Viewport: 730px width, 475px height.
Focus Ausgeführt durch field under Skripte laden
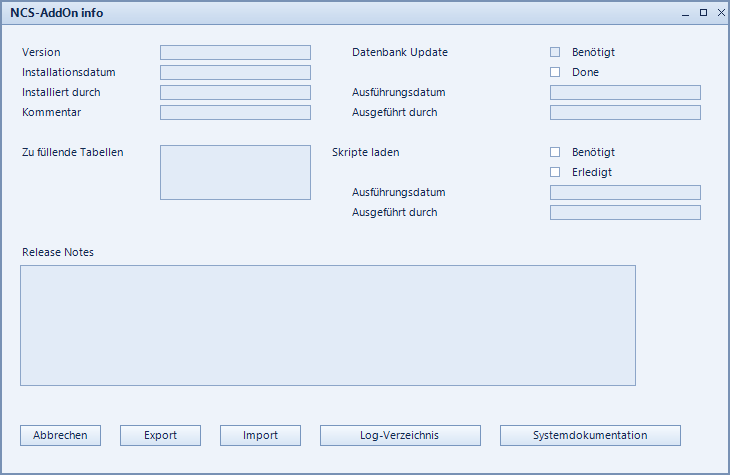[x=625, y=212]
